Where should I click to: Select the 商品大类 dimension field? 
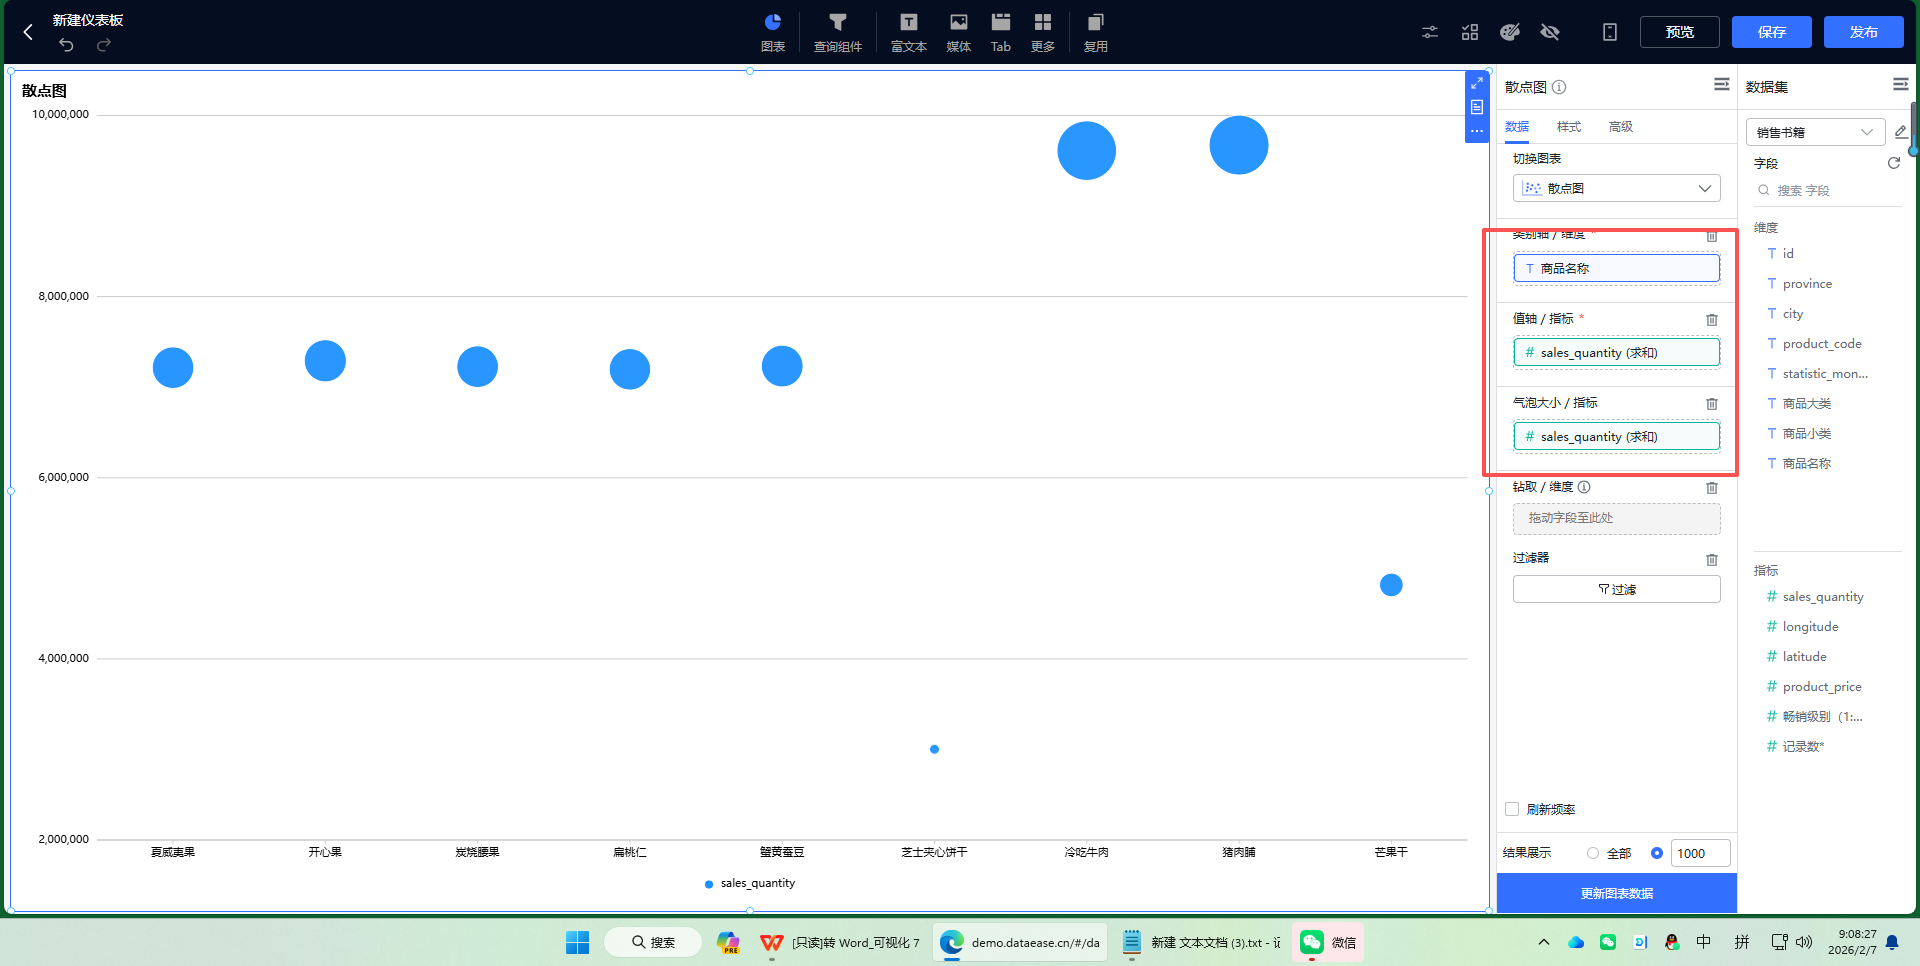pyautogui.click(x=1807, y=404)
